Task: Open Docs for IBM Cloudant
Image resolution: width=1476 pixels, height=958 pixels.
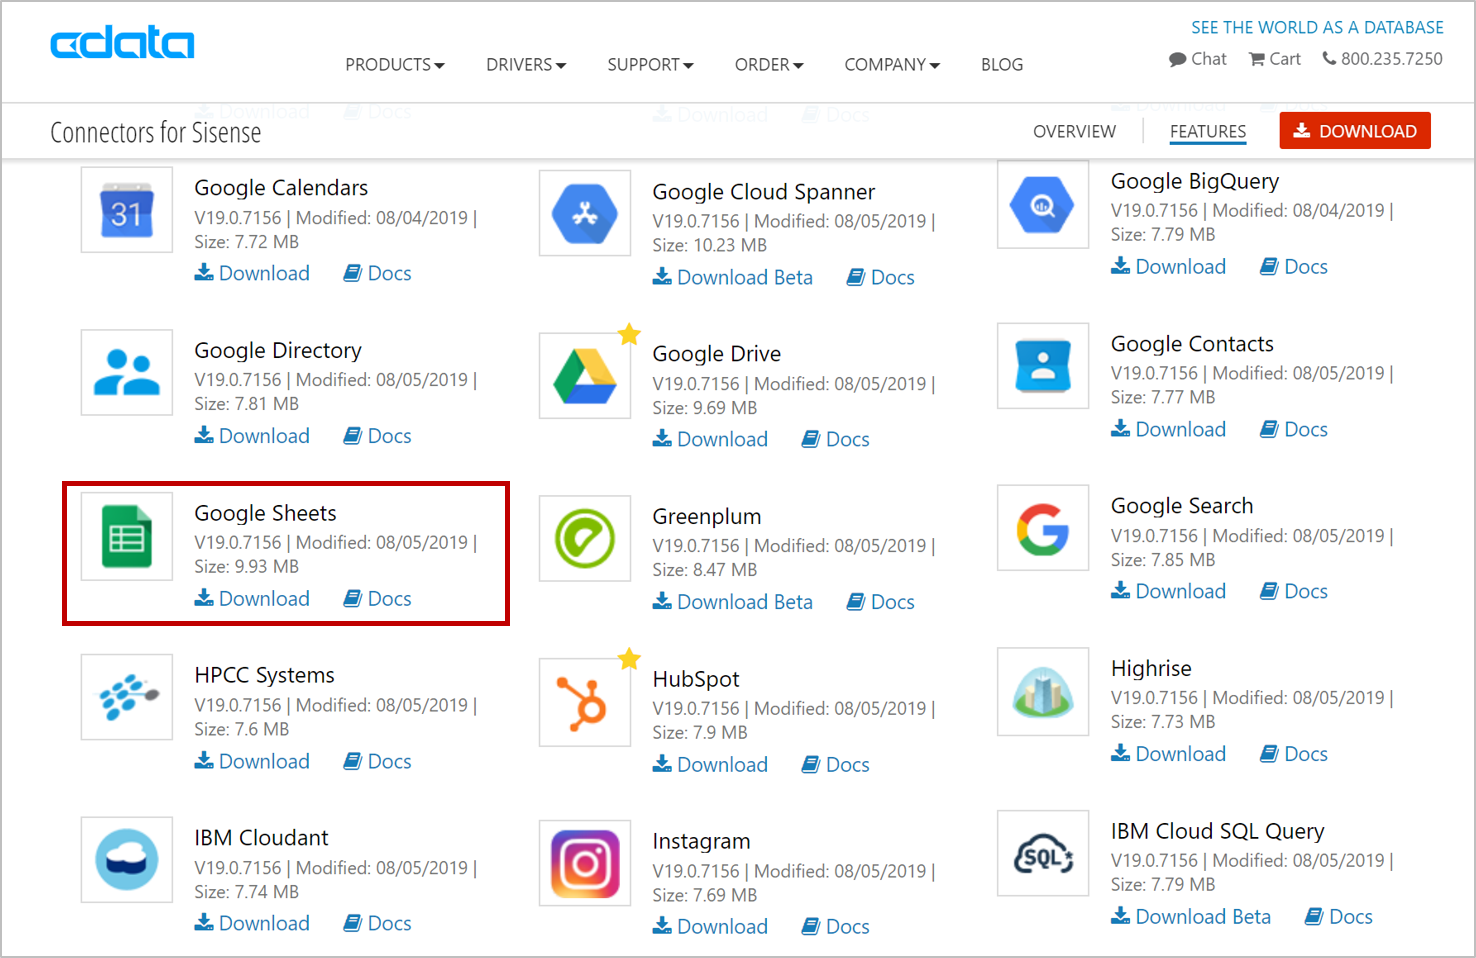Action: [x=377, y=923]
